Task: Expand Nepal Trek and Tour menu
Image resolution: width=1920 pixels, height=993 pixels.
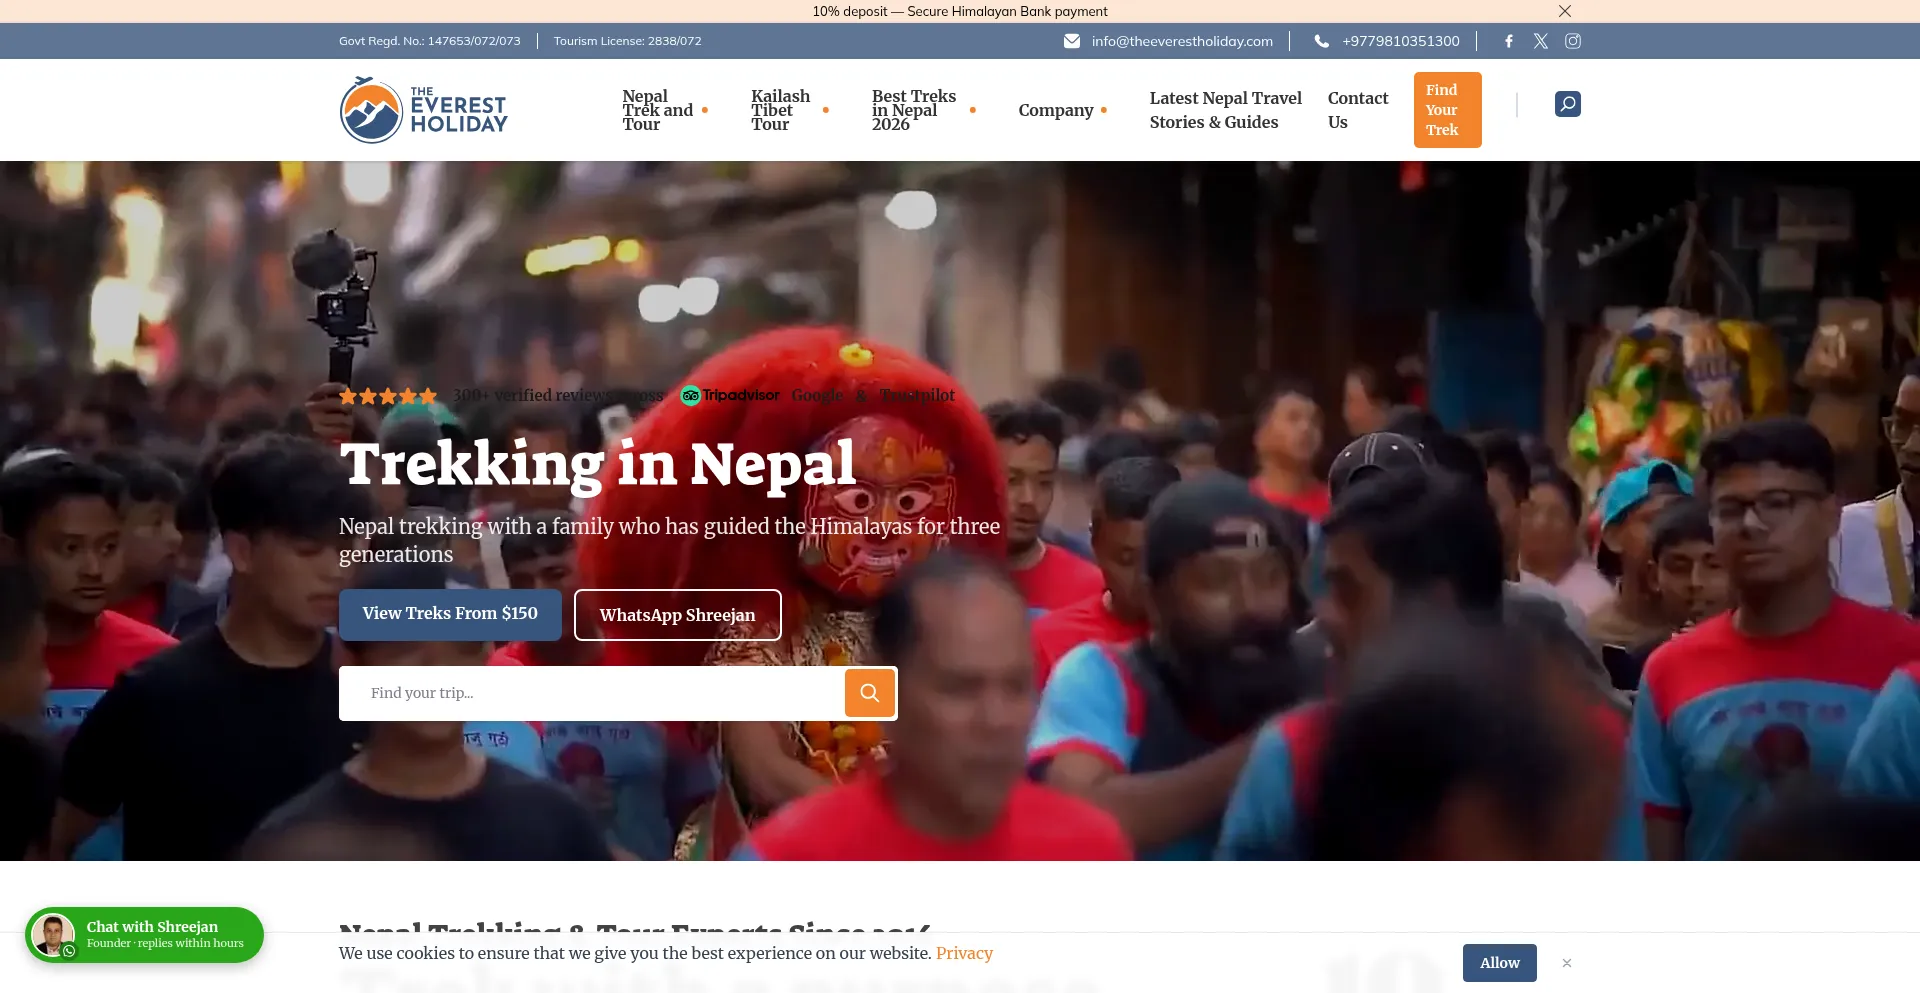Action: (665, 110)
